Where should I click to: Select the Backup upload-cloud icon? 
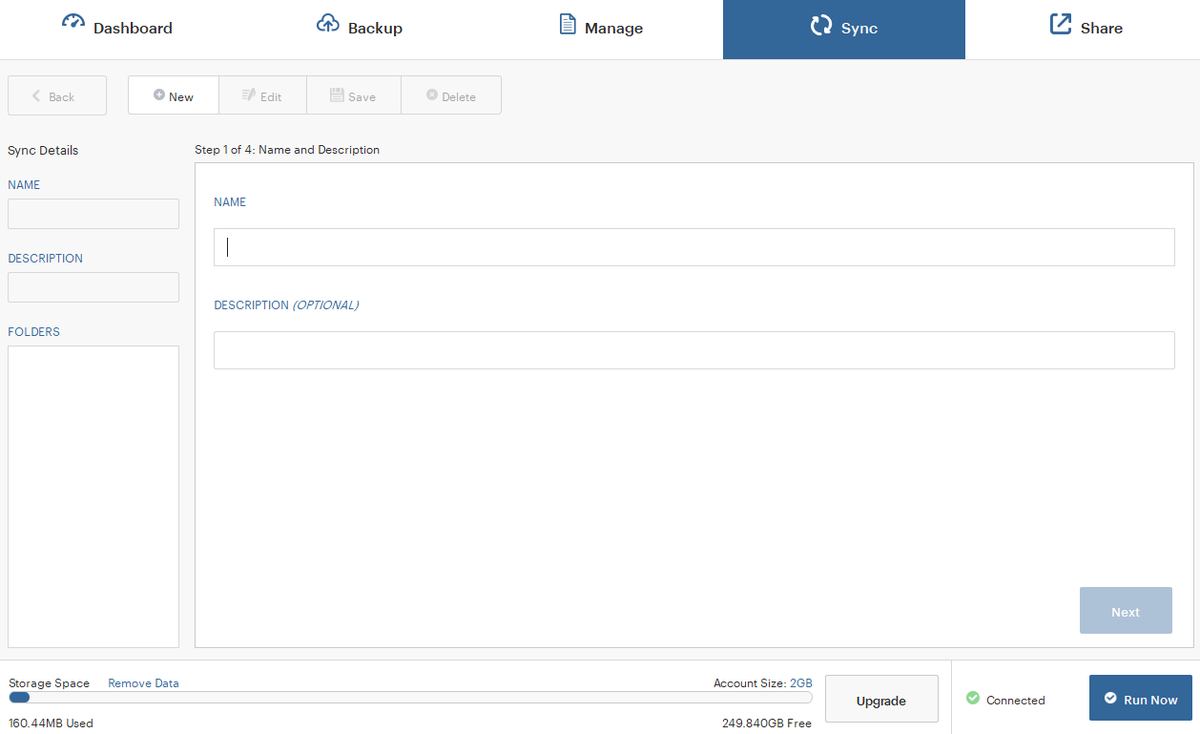pos(327,21)
